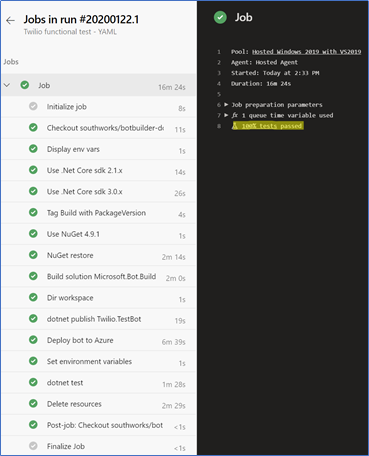Click the green check icon for dotnet test

[x=33, y=382]
